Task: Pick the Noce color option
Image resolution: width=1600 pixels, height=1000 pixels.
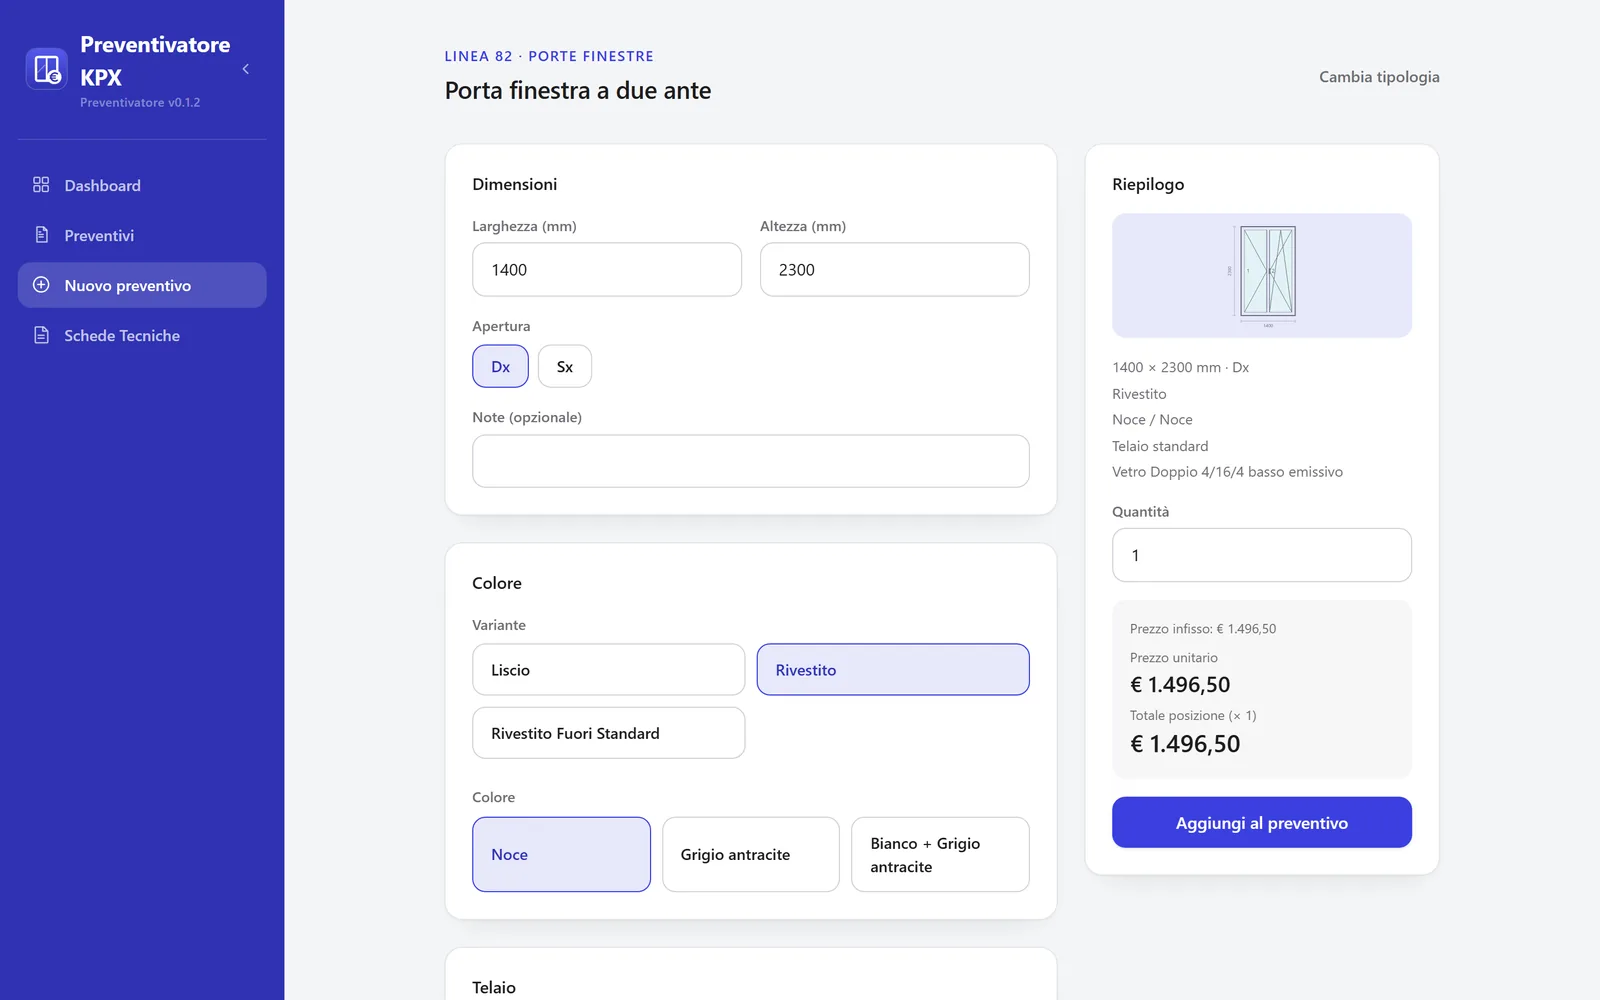Action: click(x=561, y=855)
